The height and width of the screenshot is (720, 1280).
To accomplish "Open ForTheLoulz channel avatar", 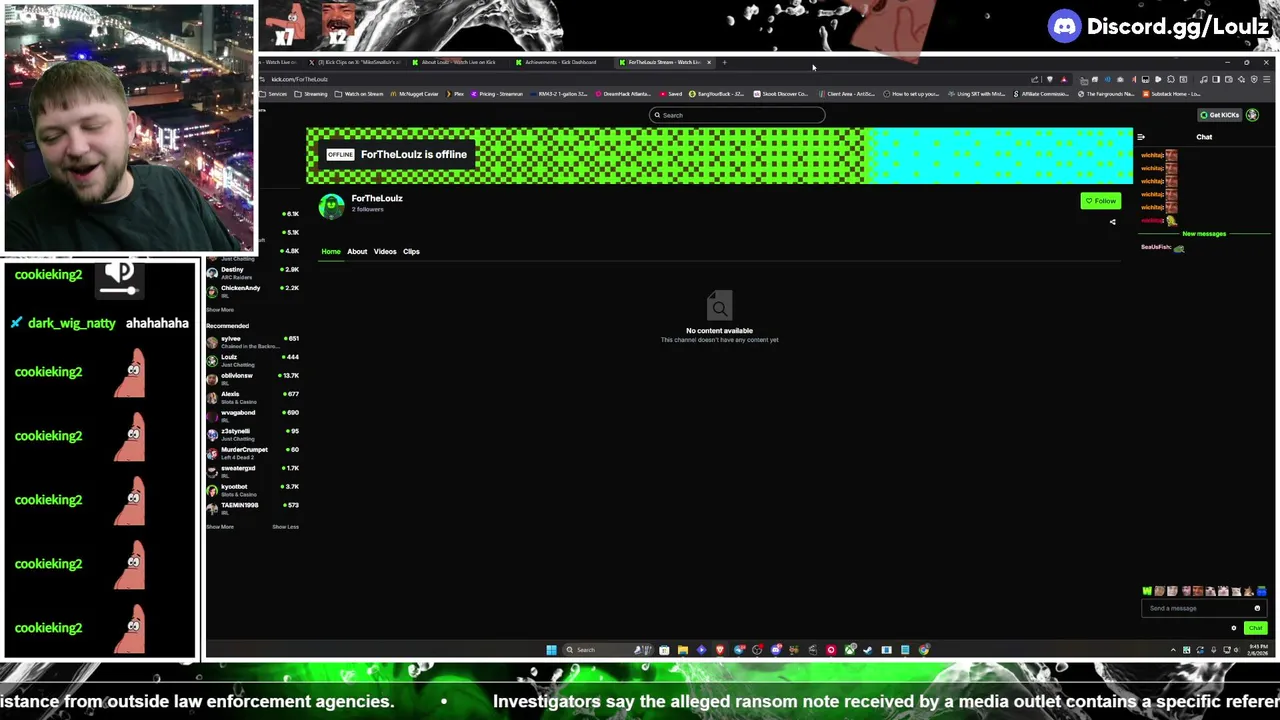I will [331, 206].
